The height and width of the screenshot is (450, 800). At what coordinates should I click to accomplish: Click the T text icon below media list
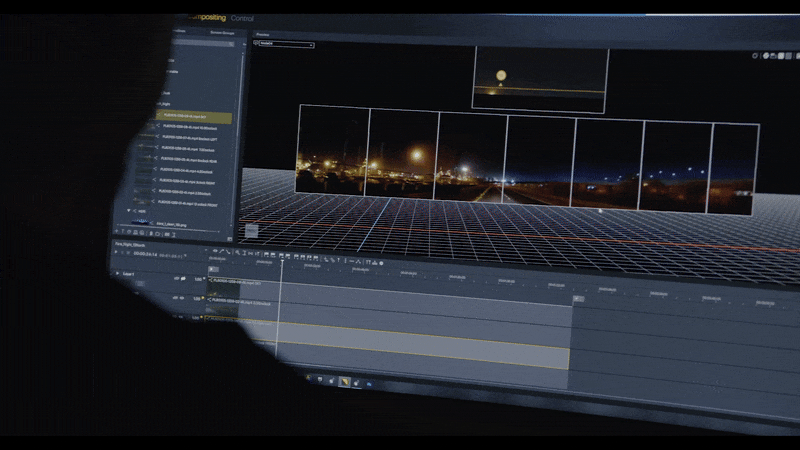tap(123, 232)
